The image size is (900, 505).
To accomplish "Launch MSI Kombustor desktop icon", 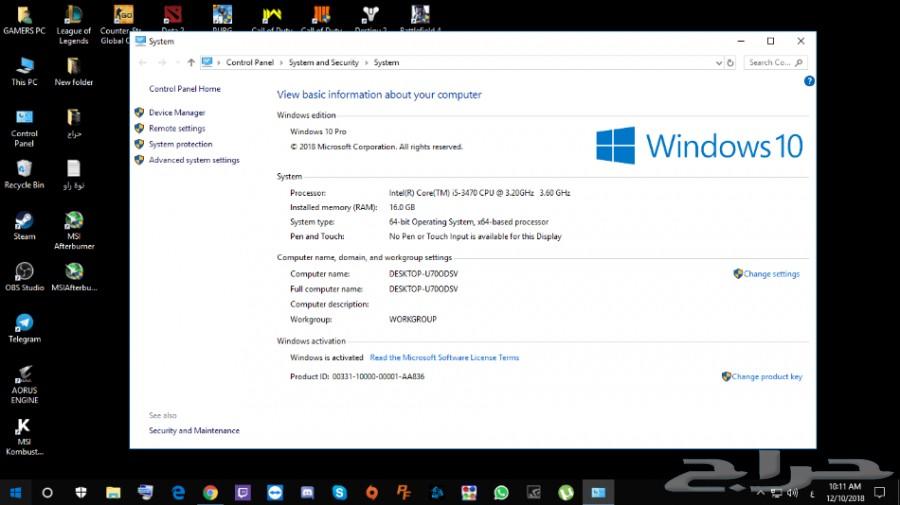I will [24, 436].
